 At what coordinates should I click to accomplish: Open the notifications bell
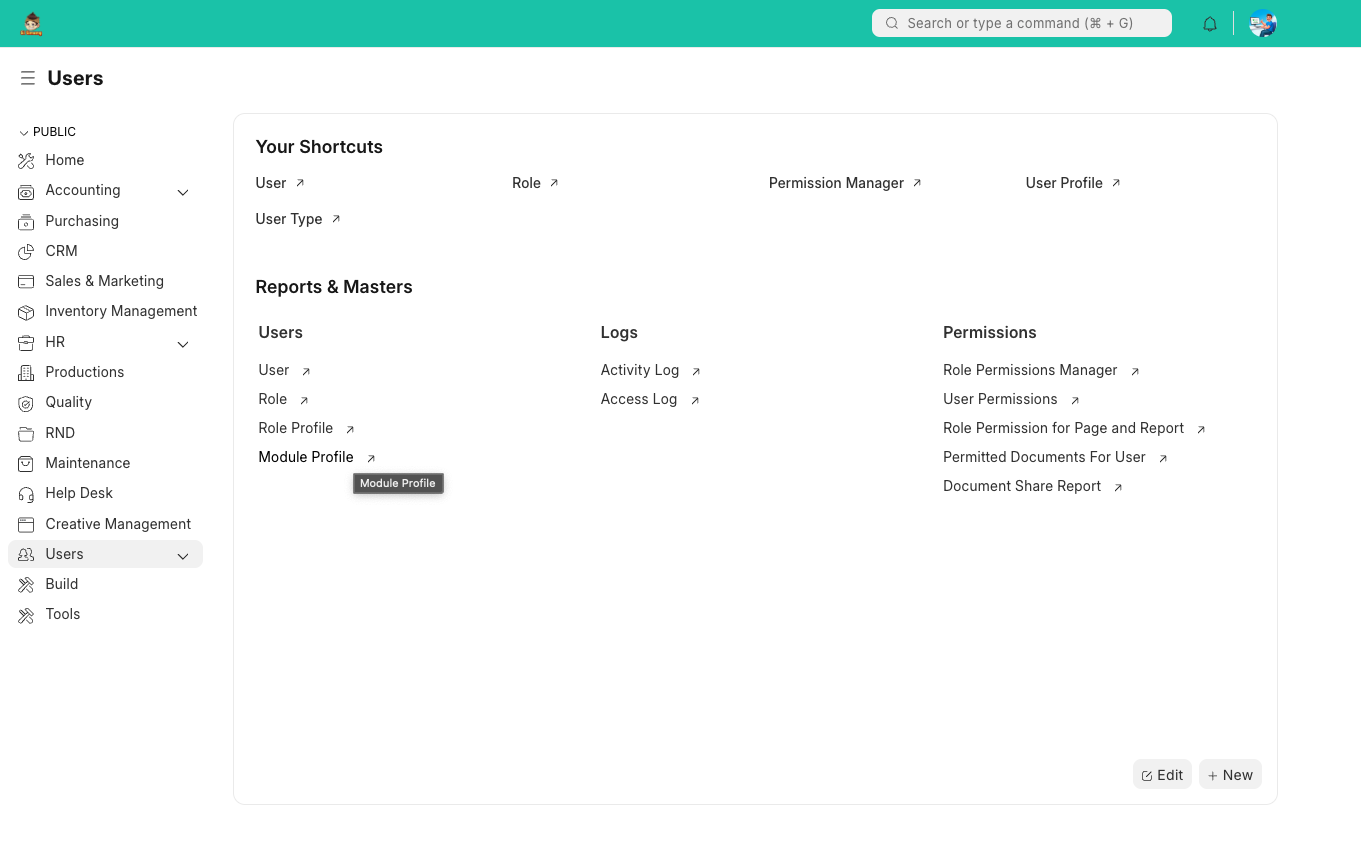pos(1209,23)
